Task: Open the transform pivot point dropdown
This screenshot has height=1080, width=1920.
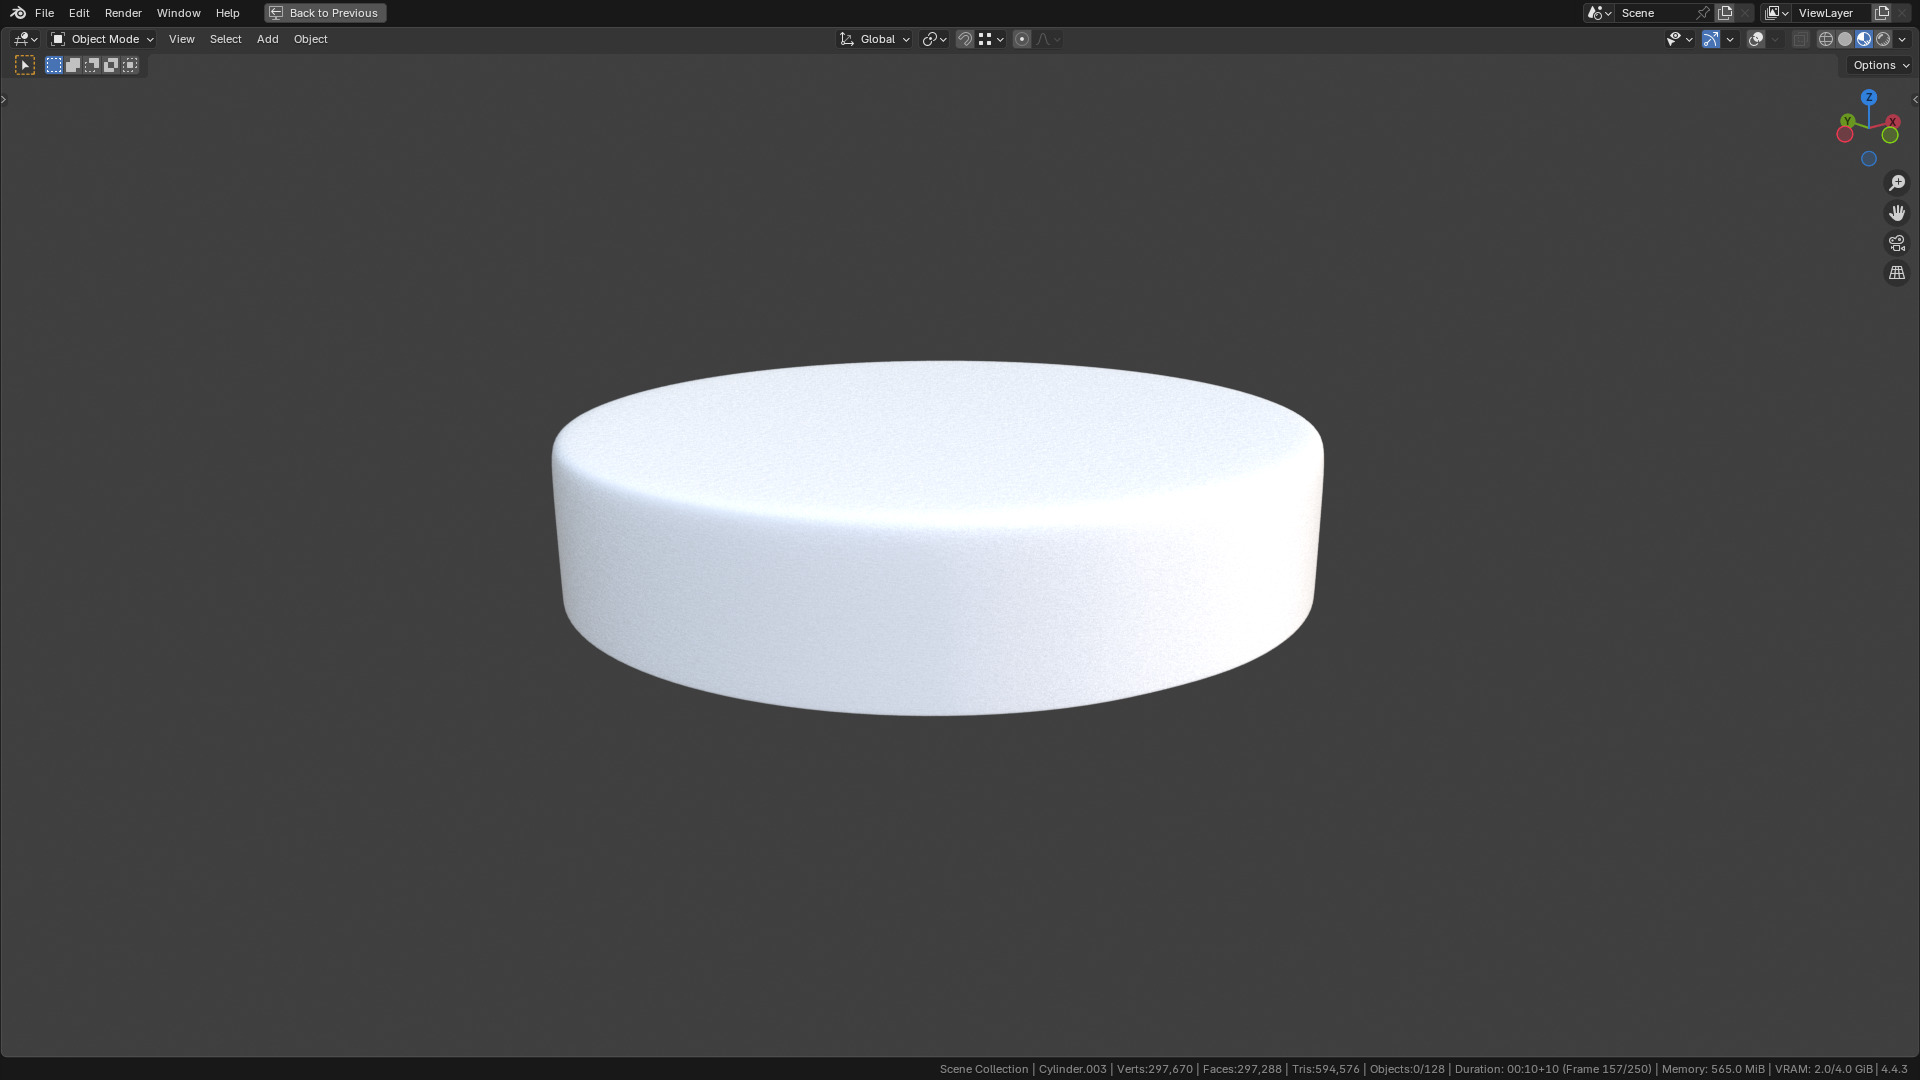Action: coord(934,39)
